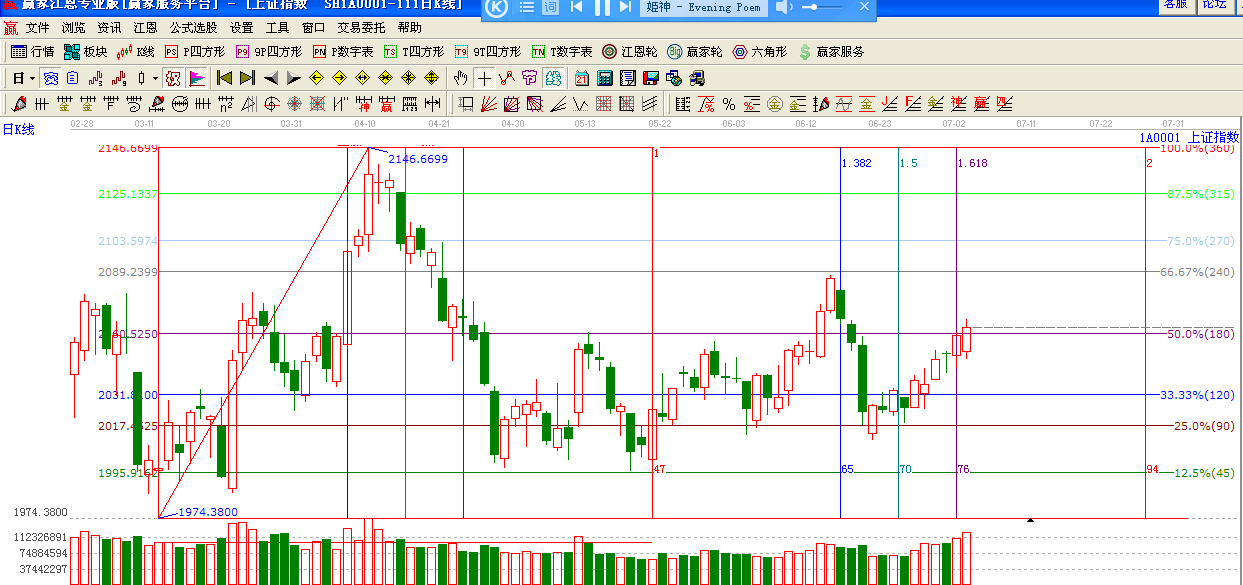Image resolution: width=1243 pixels, height=585 pixels.
Task: Open the 江恩轮 Gann wheel tool
Action: (629, 52)
